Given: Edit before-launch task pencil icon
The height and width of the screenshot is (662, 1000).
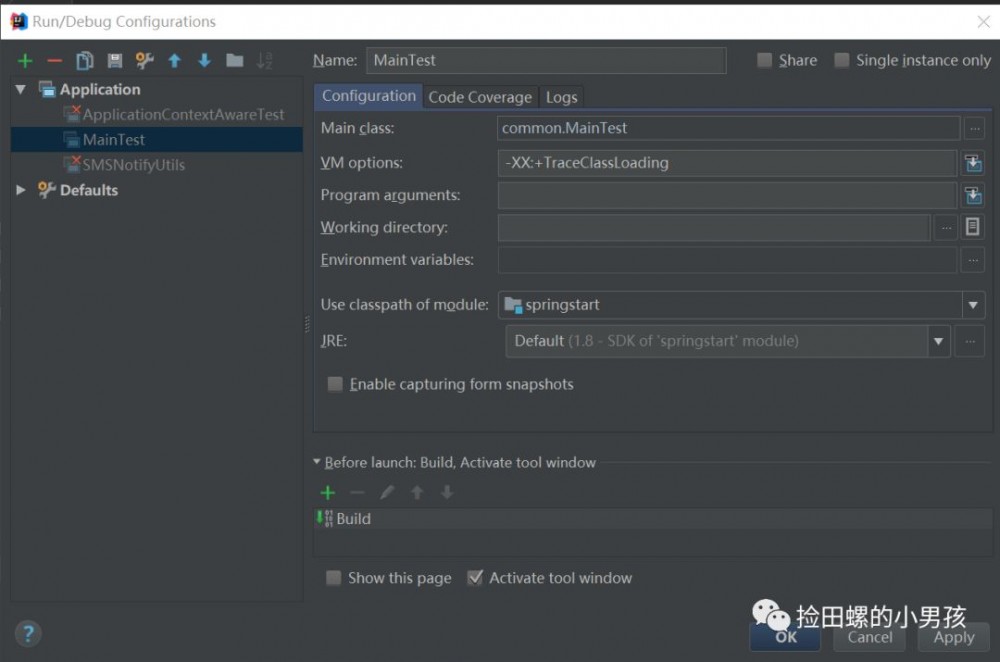Looking at the screenshot, I should 387,493.
